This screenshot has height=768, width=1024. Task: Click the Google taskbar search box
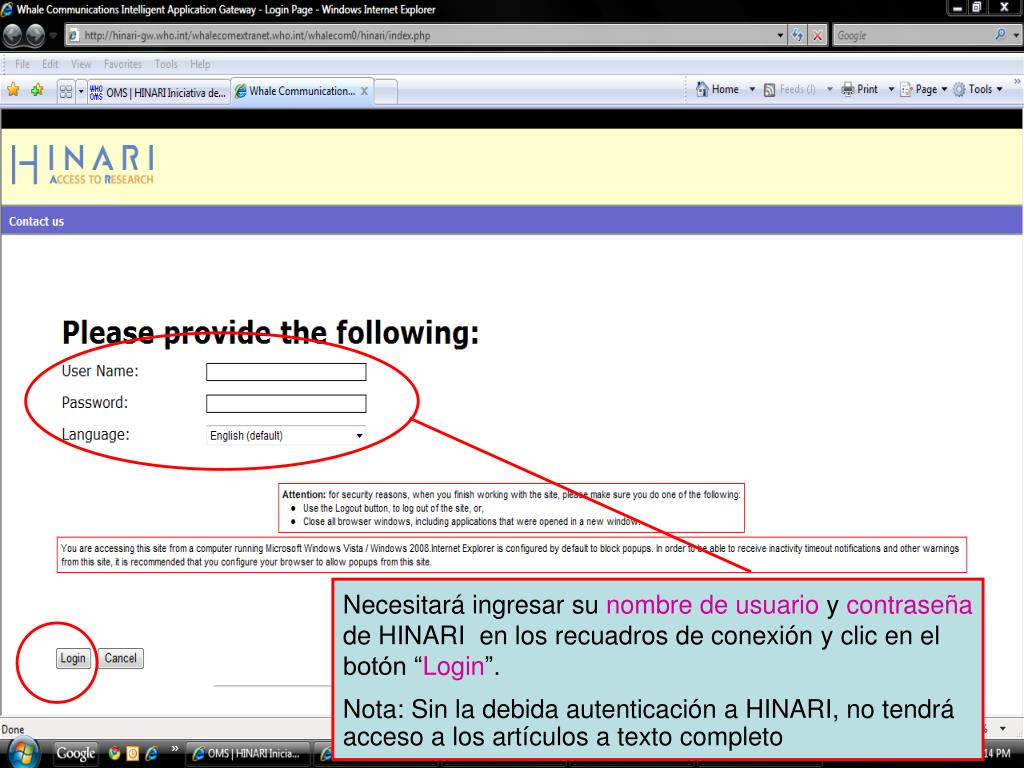coord(75,753)
